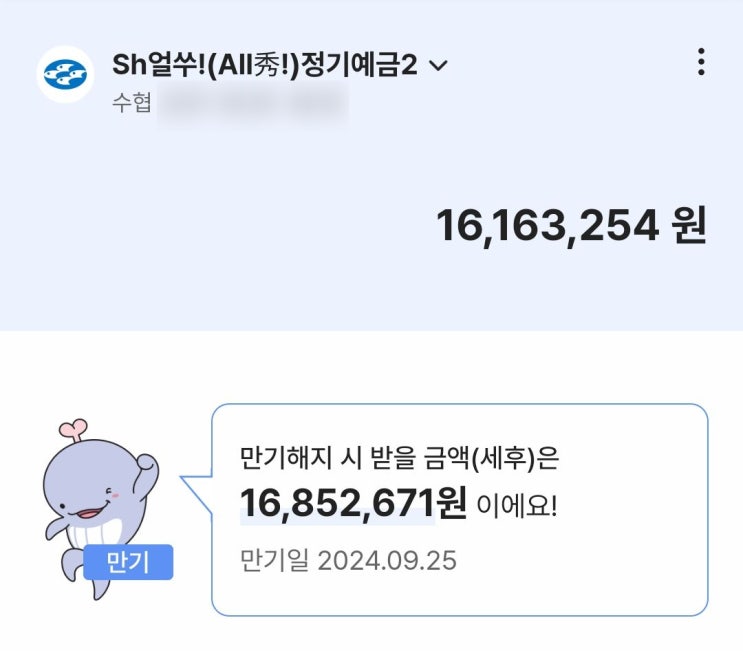Tap the speech bubble pointer tail
The height and width of the screenshot is (651, 743).
[x=196, y=493]
